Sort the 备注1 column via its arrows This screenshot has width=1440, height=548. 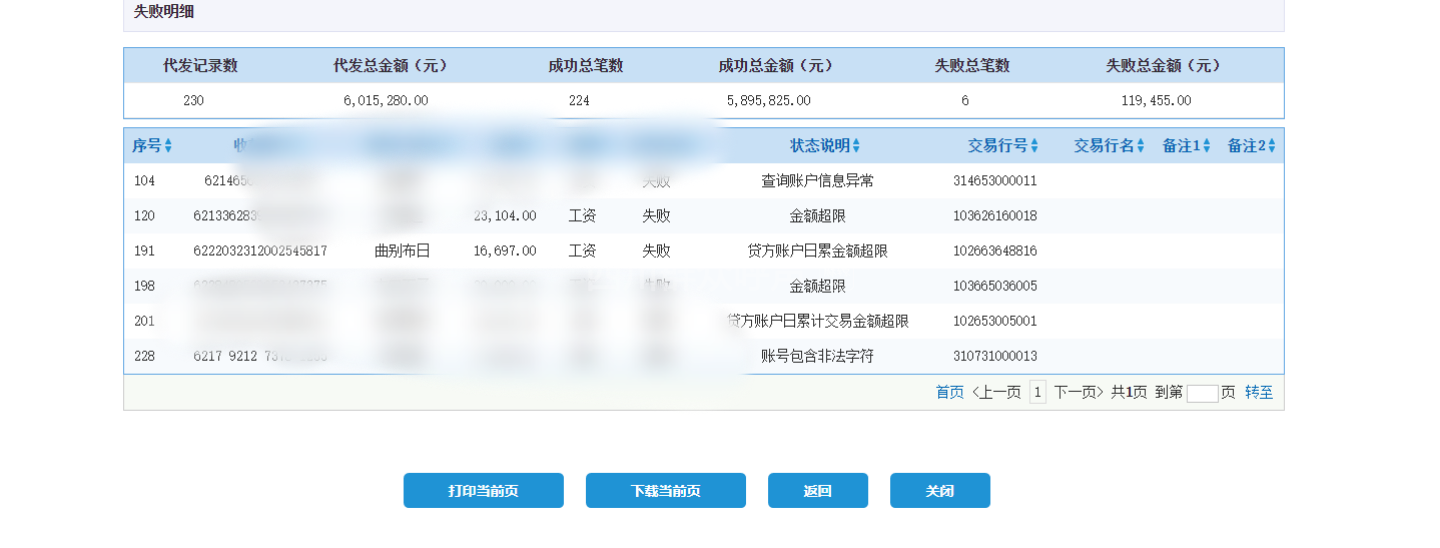pyautogui.click(x=1206, y=146)
